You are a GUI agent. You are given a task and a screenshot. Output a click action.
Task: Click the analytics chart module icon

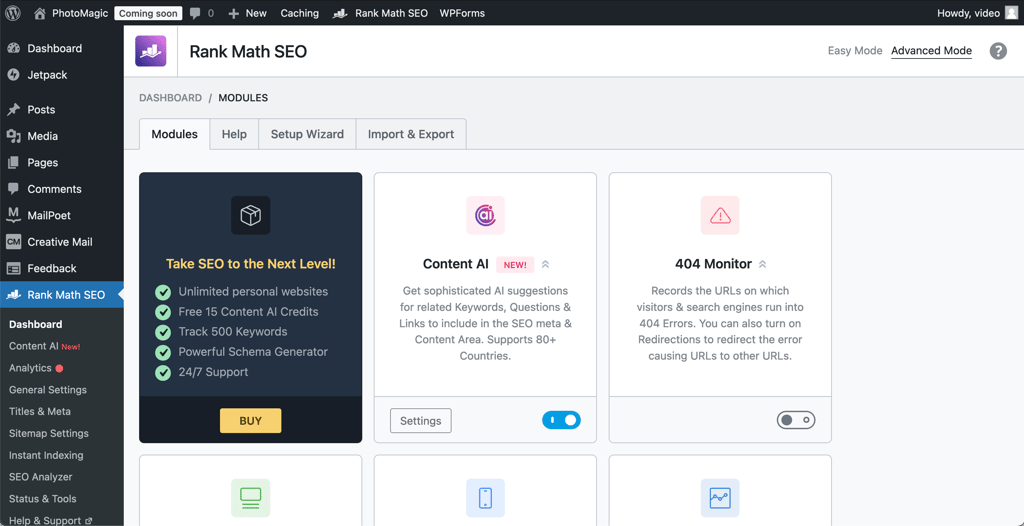coord(720,498)
